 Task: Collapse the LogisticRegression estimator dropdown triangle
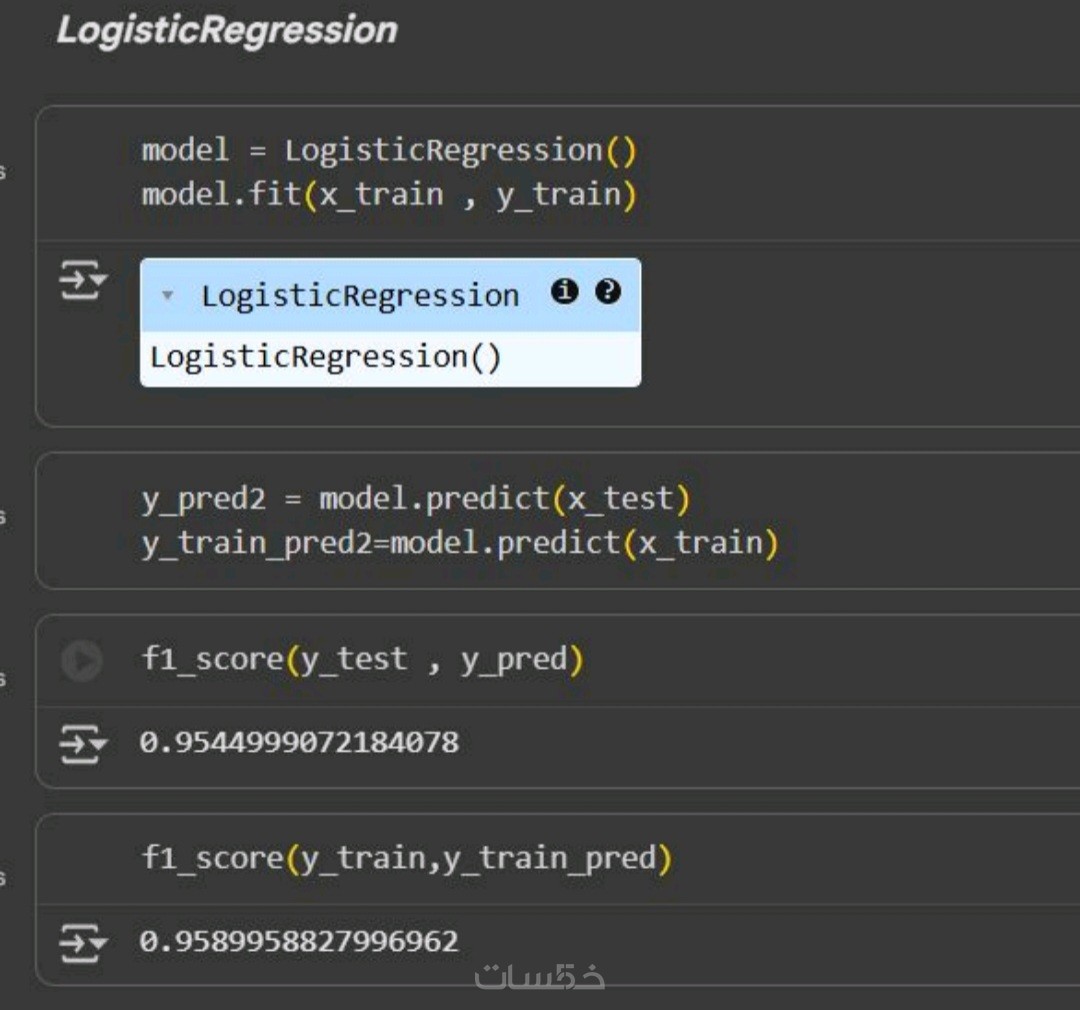click(x=167, y=296)
